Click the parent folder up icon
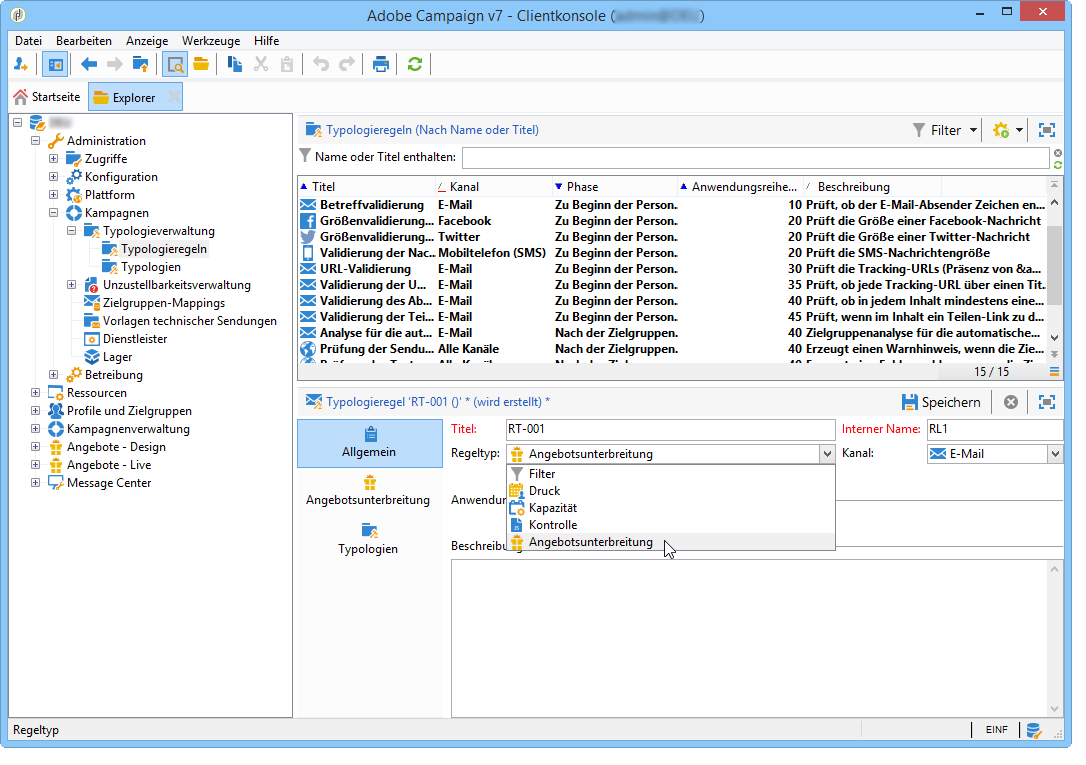The height and width of the screenshot is (765, 1086). point(141,65)
